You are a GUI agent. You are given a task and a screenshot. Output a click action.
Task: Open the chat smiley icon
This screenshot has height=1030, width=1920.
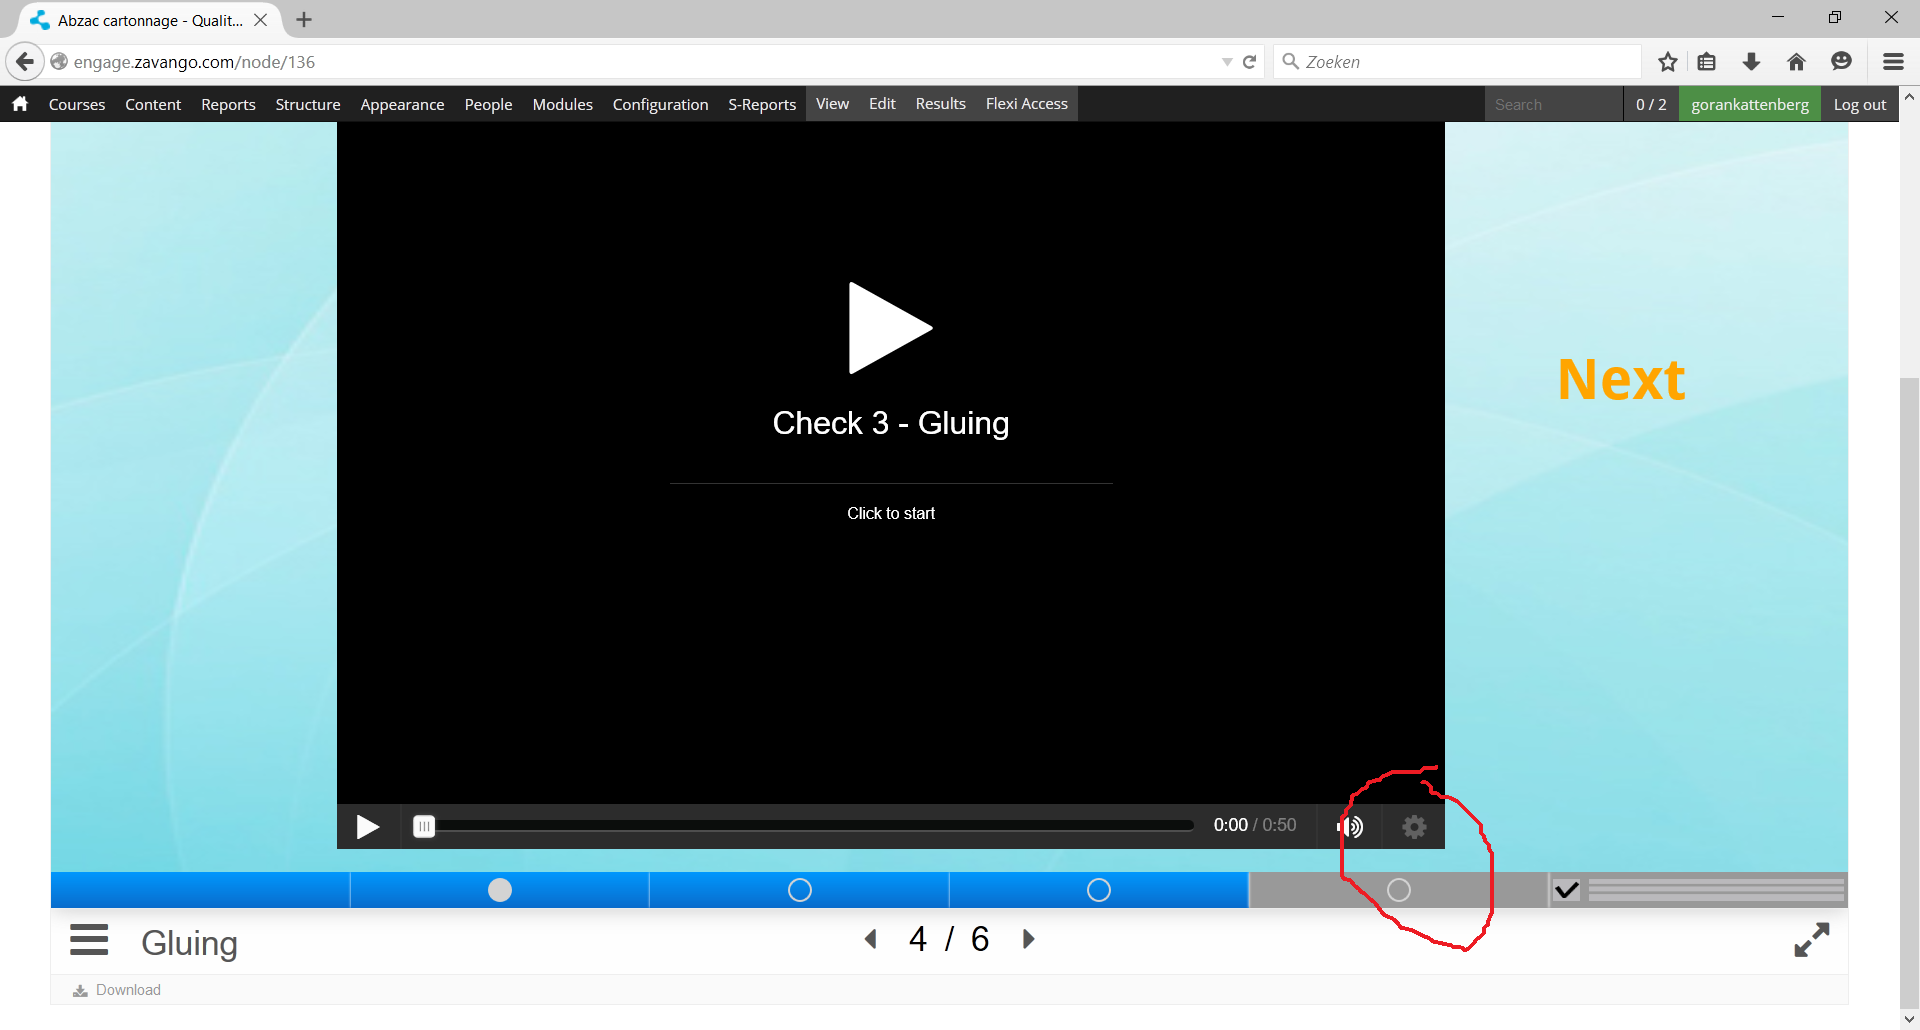pos(1841,62)
